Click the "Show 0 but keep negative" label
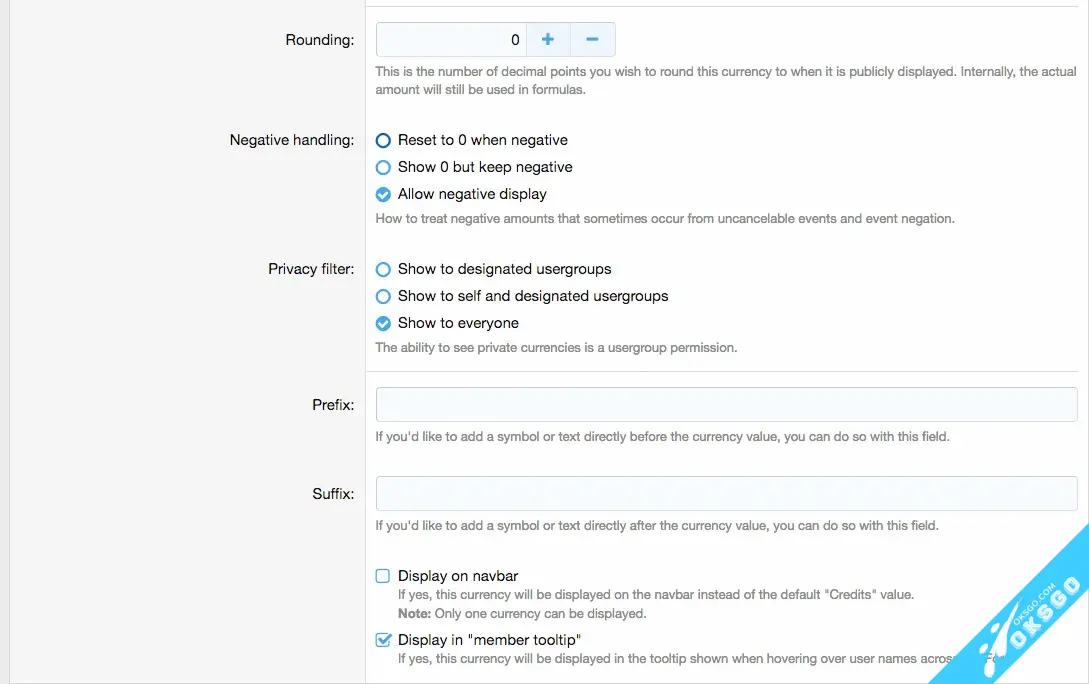Screen dimensions: 1089x684 click(485, 168)
